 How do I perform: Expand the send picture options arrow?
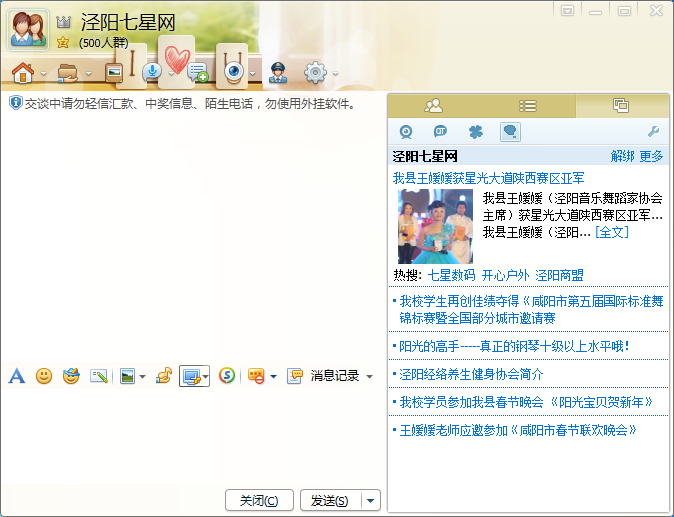pyautogui.click(x=142, y=377)
